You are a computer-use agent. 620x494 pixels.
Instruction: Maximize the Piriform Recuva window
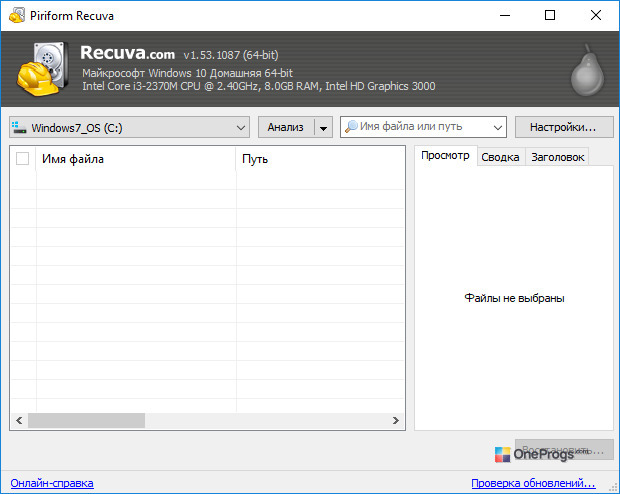(550, 15)
